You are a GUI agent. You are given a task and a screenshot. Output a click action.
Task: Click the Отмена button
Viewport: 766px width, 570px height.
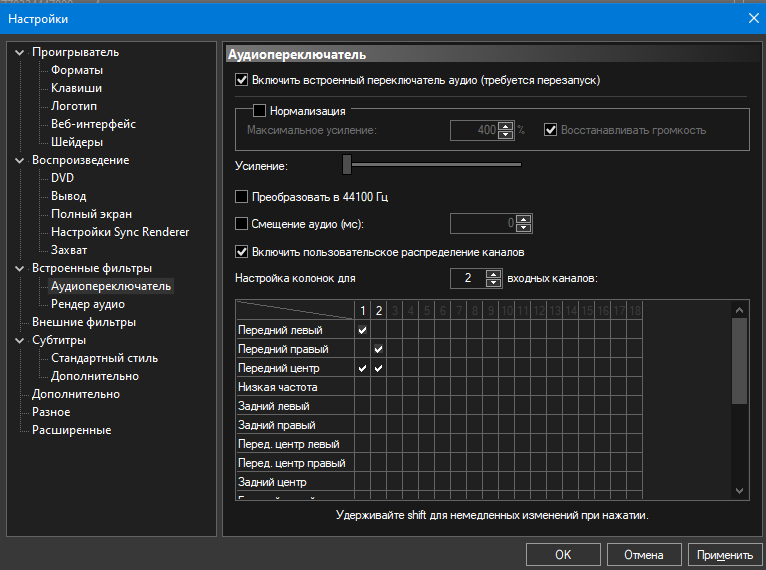click(643, 555)
